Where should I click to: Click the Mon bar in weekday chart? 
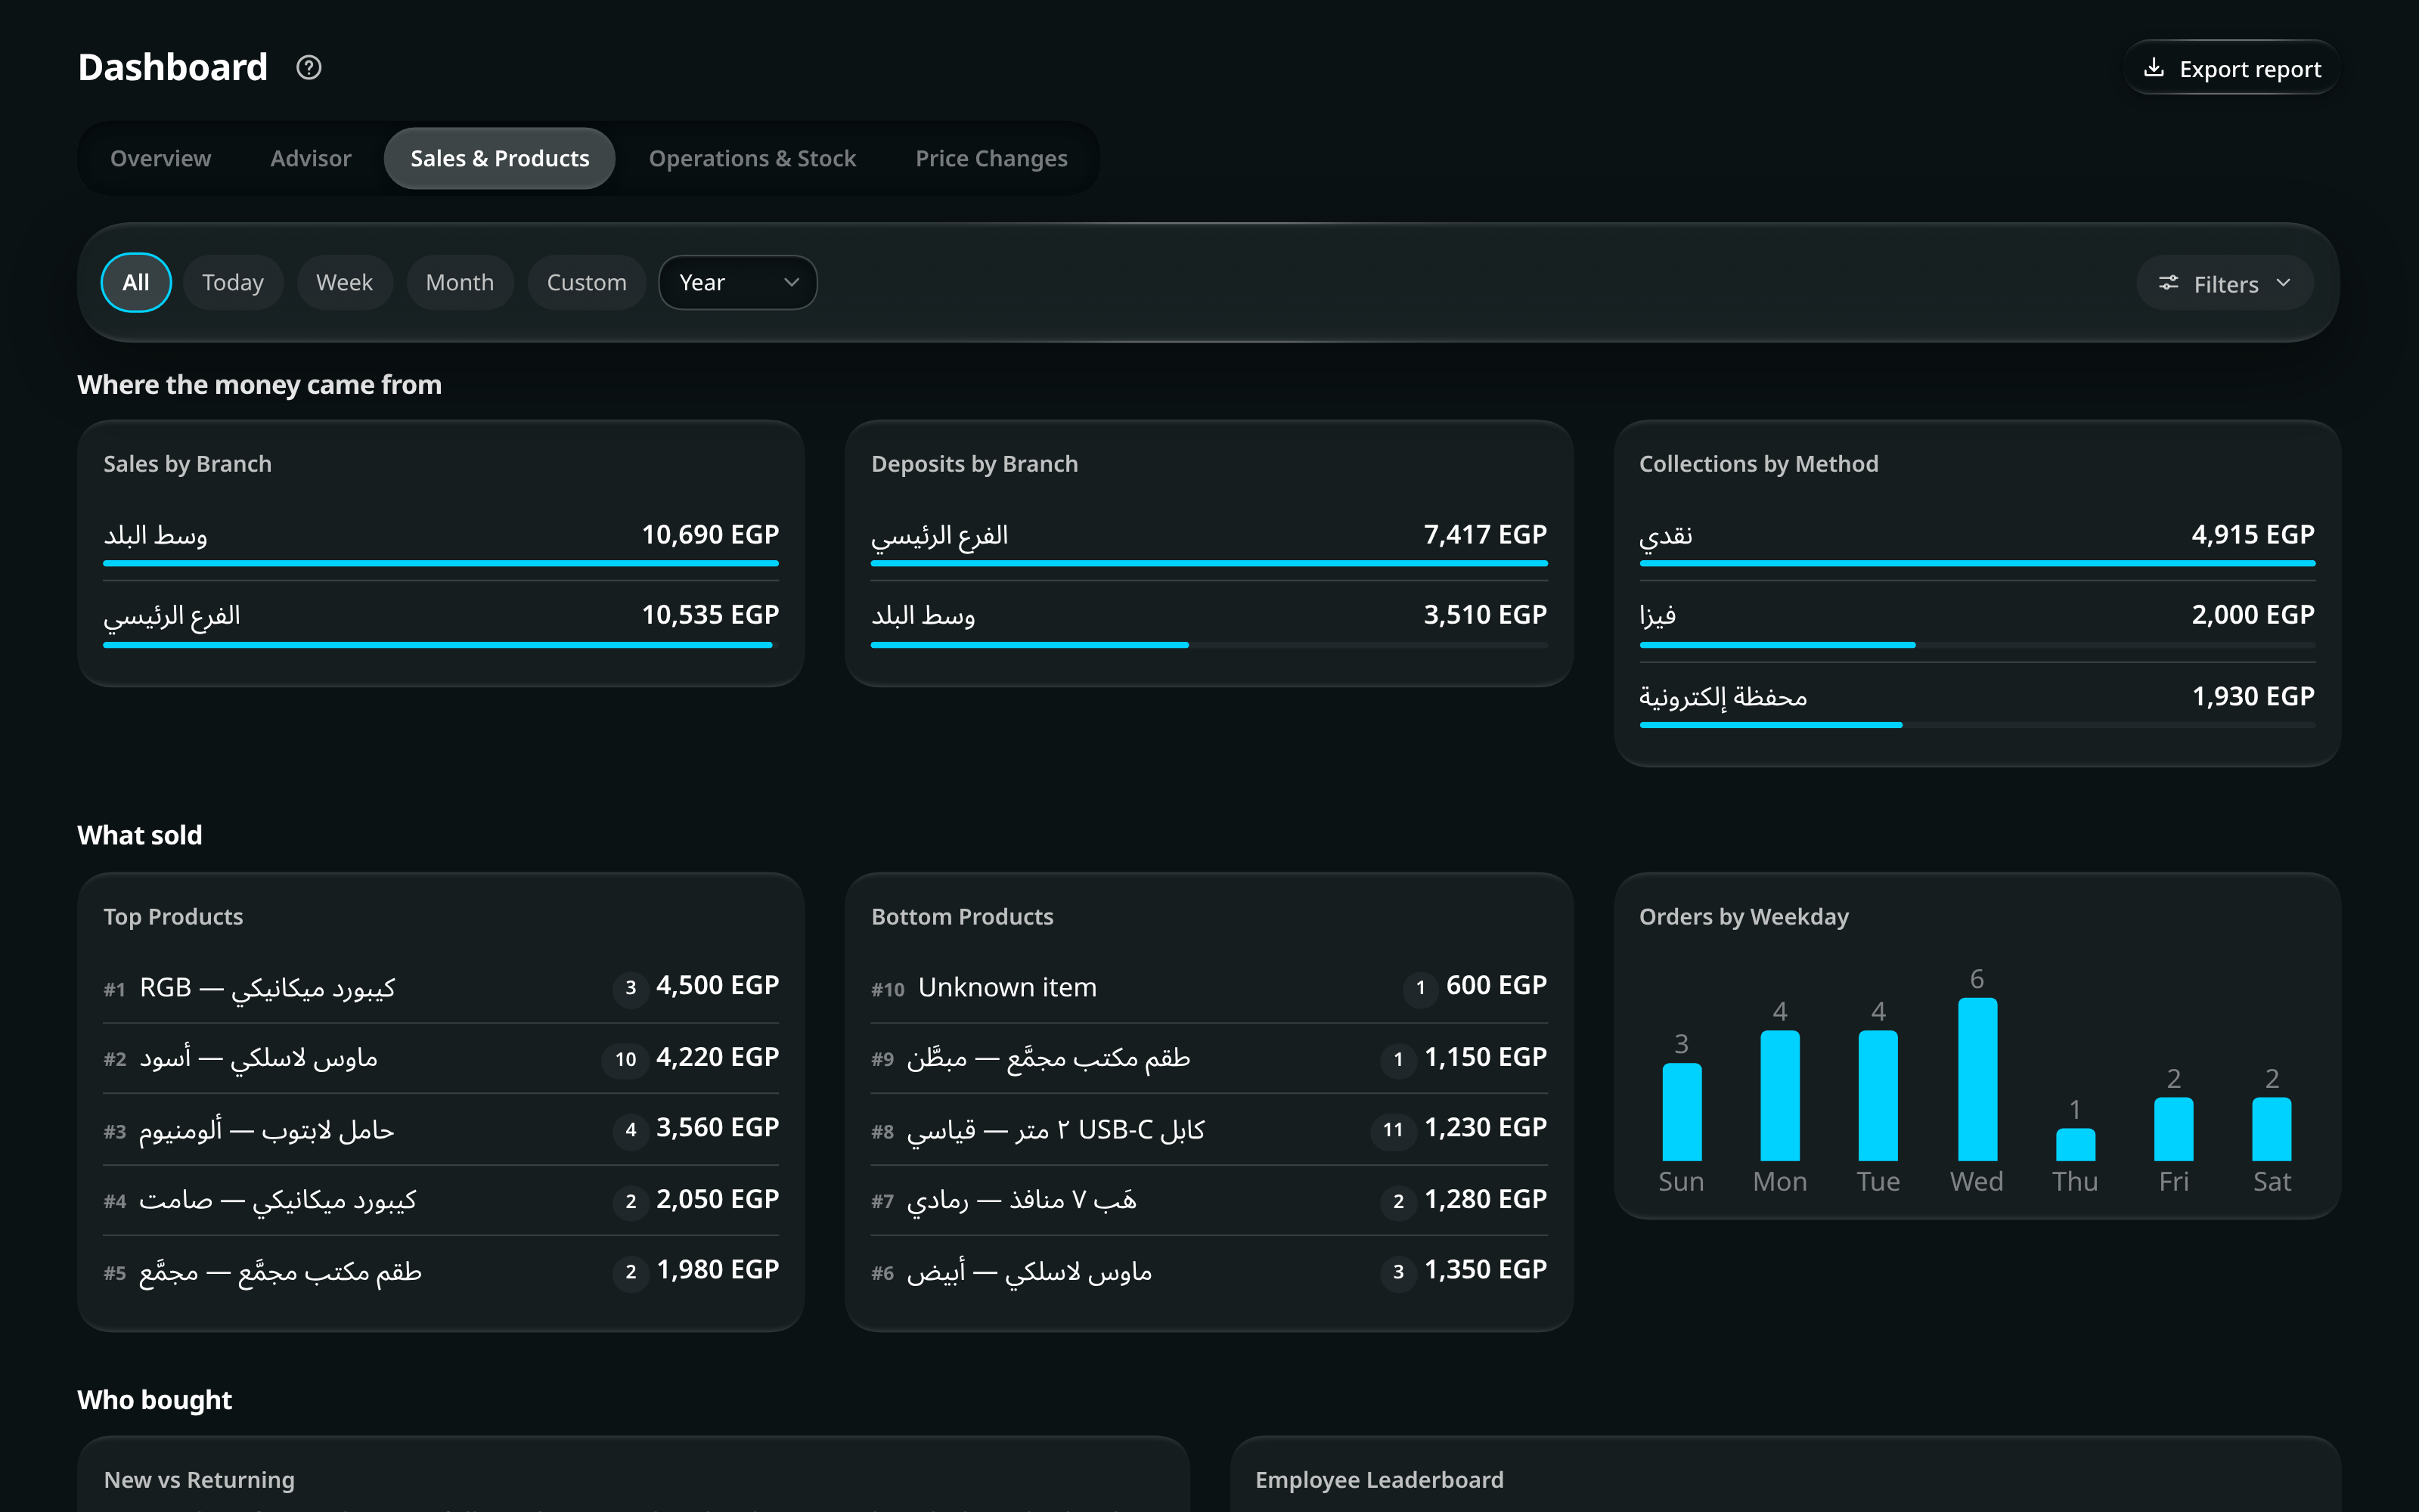click(1780, 1096)
